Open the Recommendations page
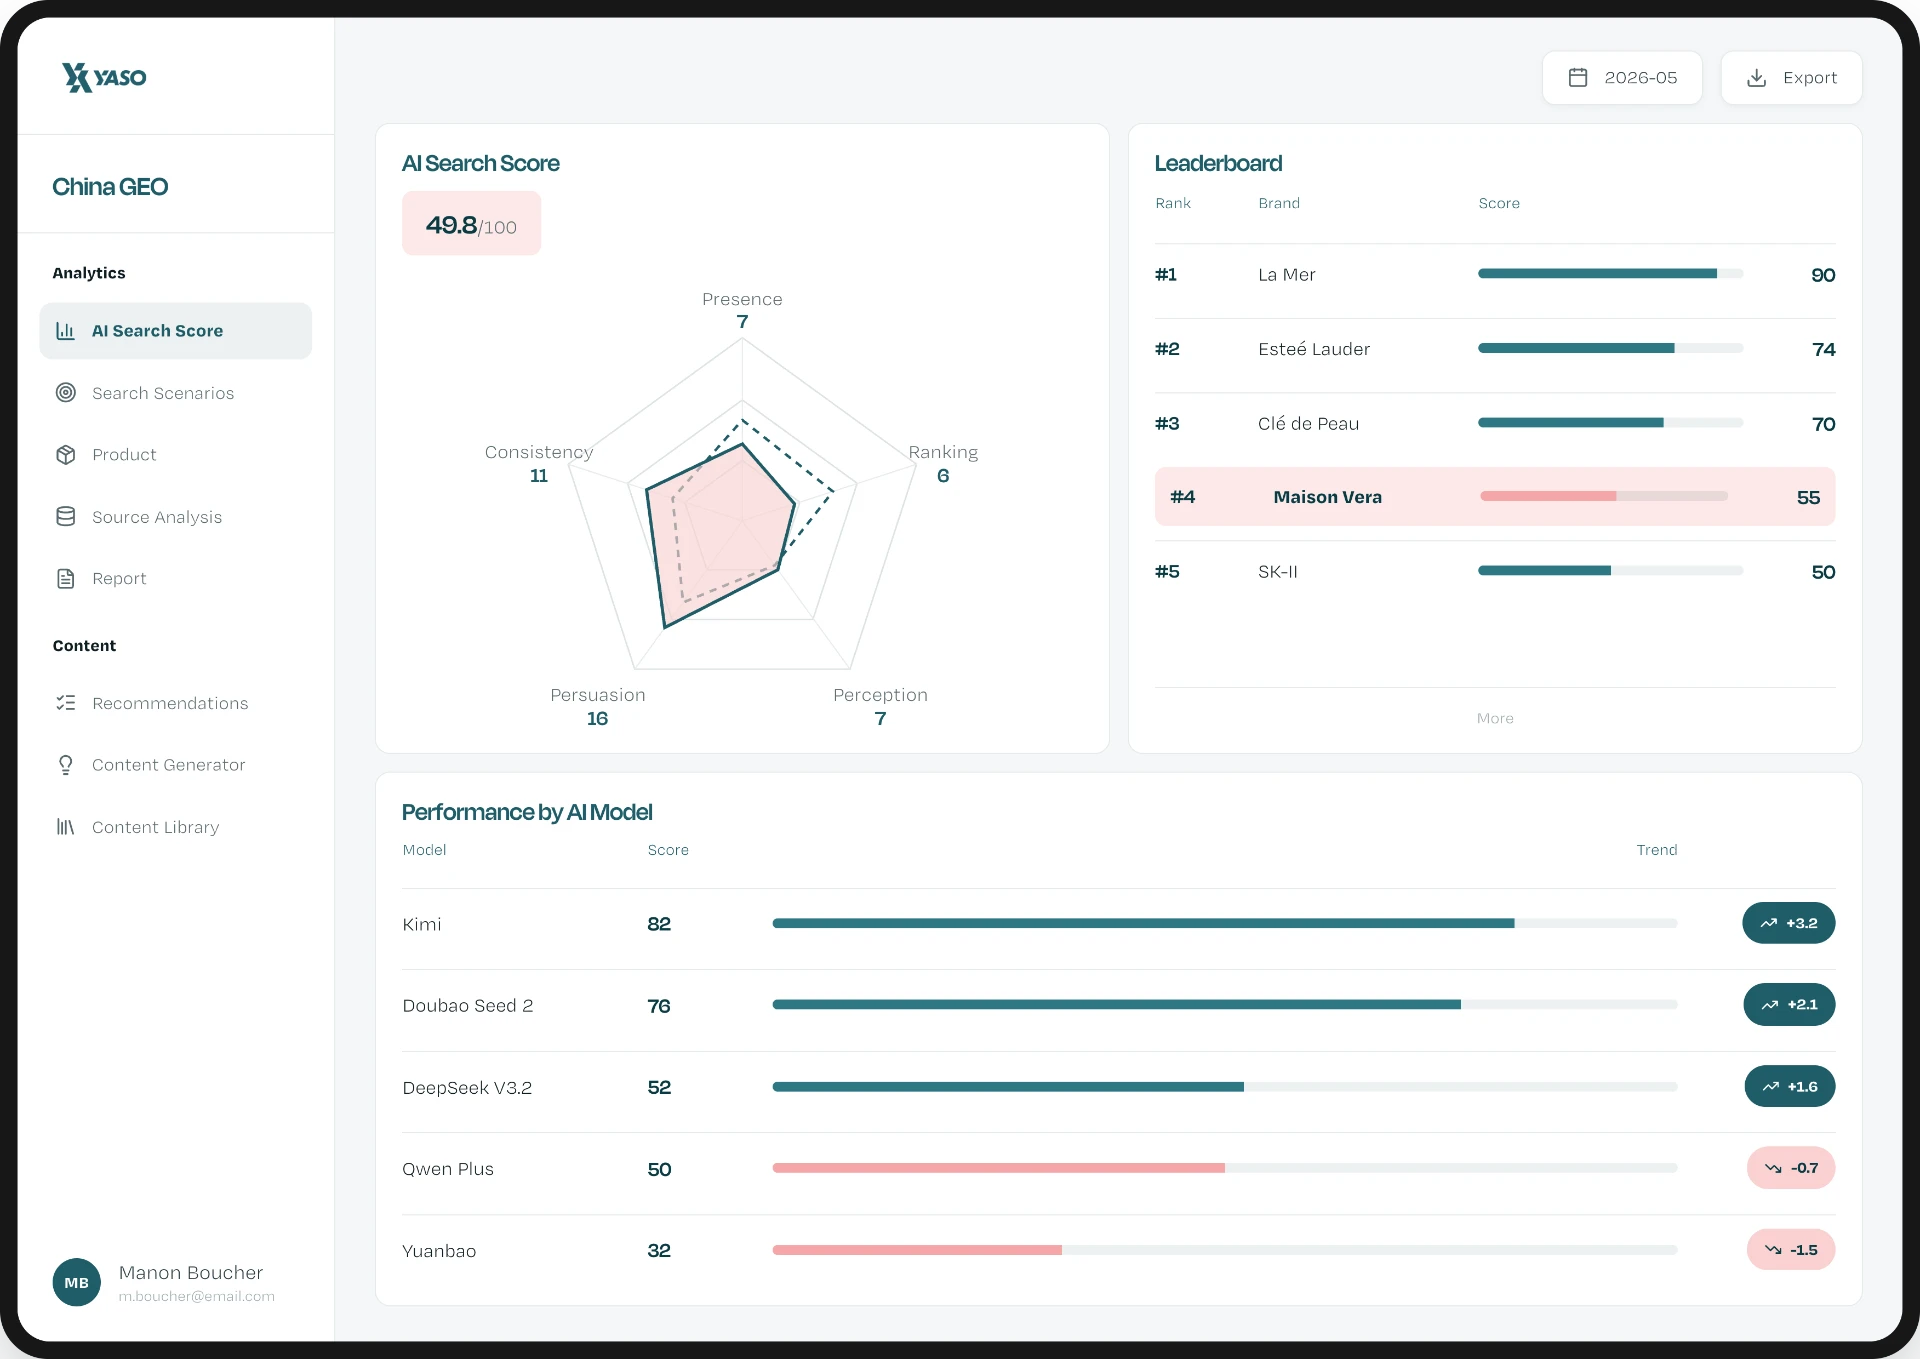Screen dimensions: 1920x1359 click(x=176, y=703)
